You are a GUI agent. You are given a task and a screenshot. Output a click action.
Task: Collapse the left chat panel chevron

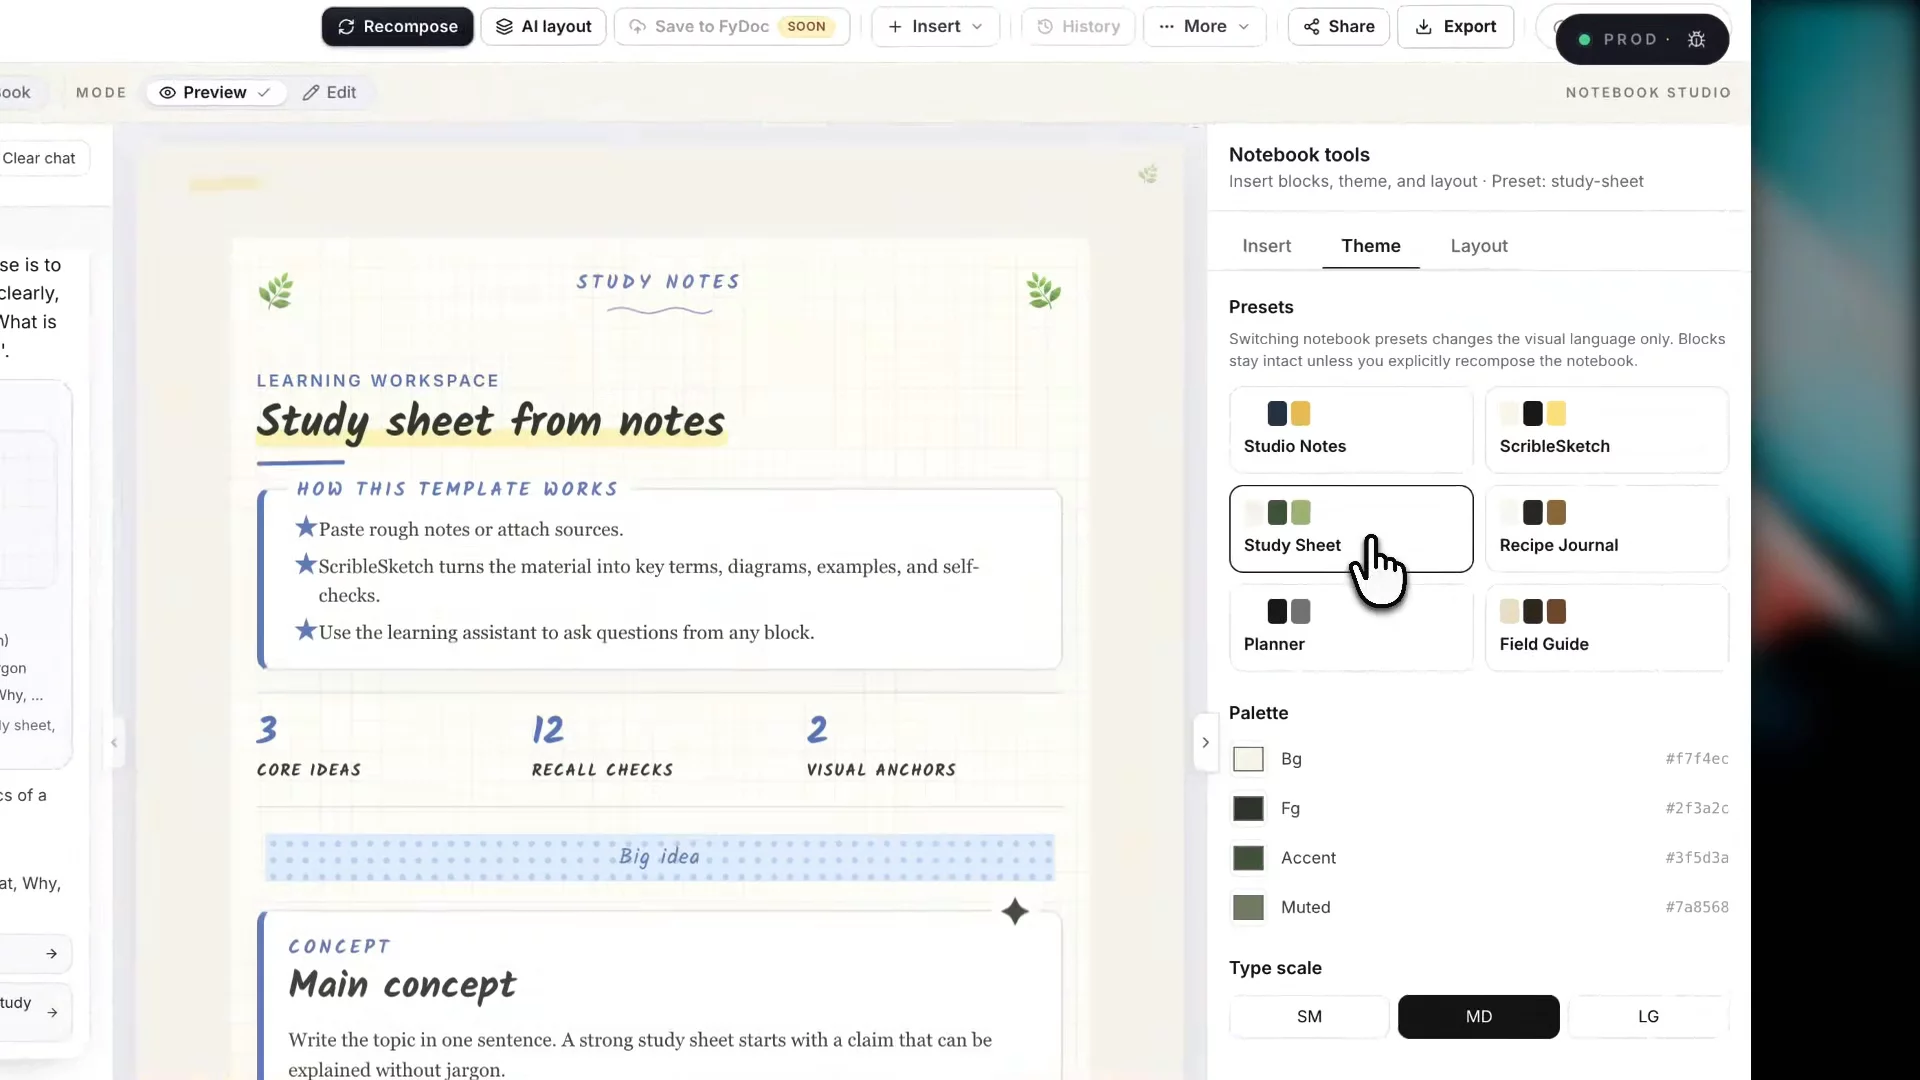pos(114,742)
